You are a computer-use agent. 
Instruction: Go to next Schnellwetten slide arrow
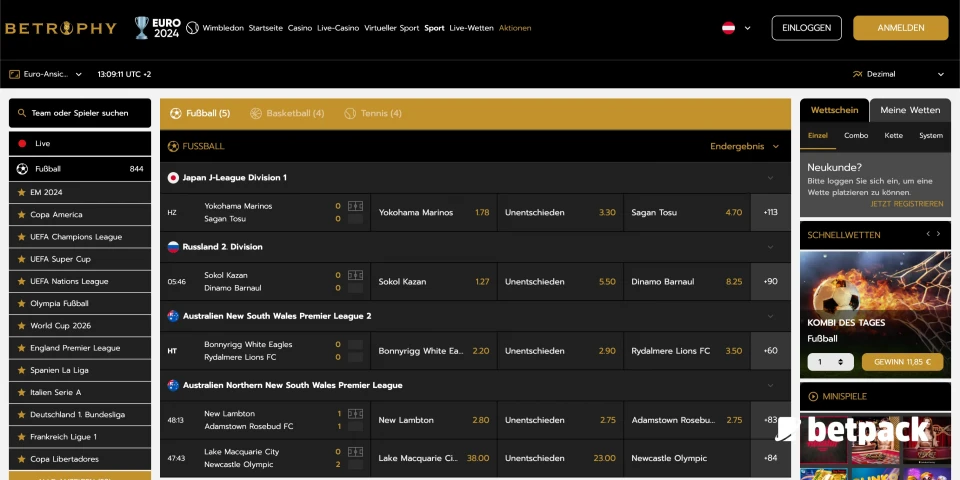pos(939,234)
